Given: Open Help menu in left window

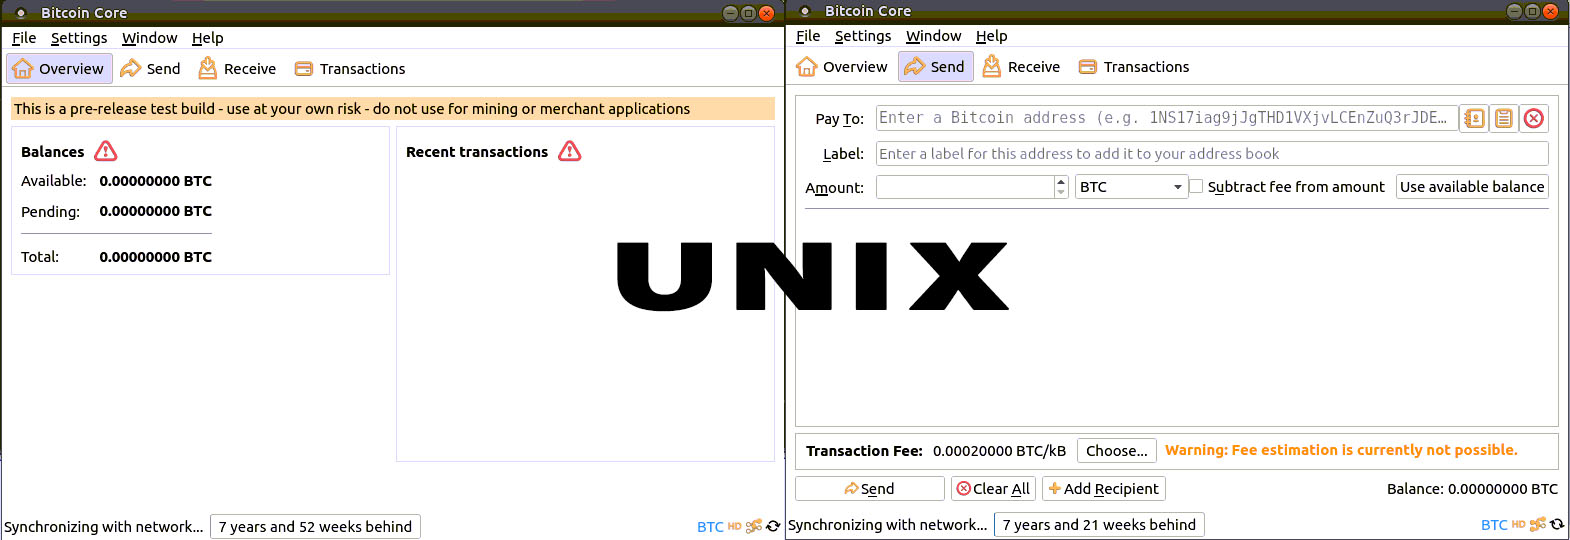Looking at the screenshot, I should [x=207, y=38].
